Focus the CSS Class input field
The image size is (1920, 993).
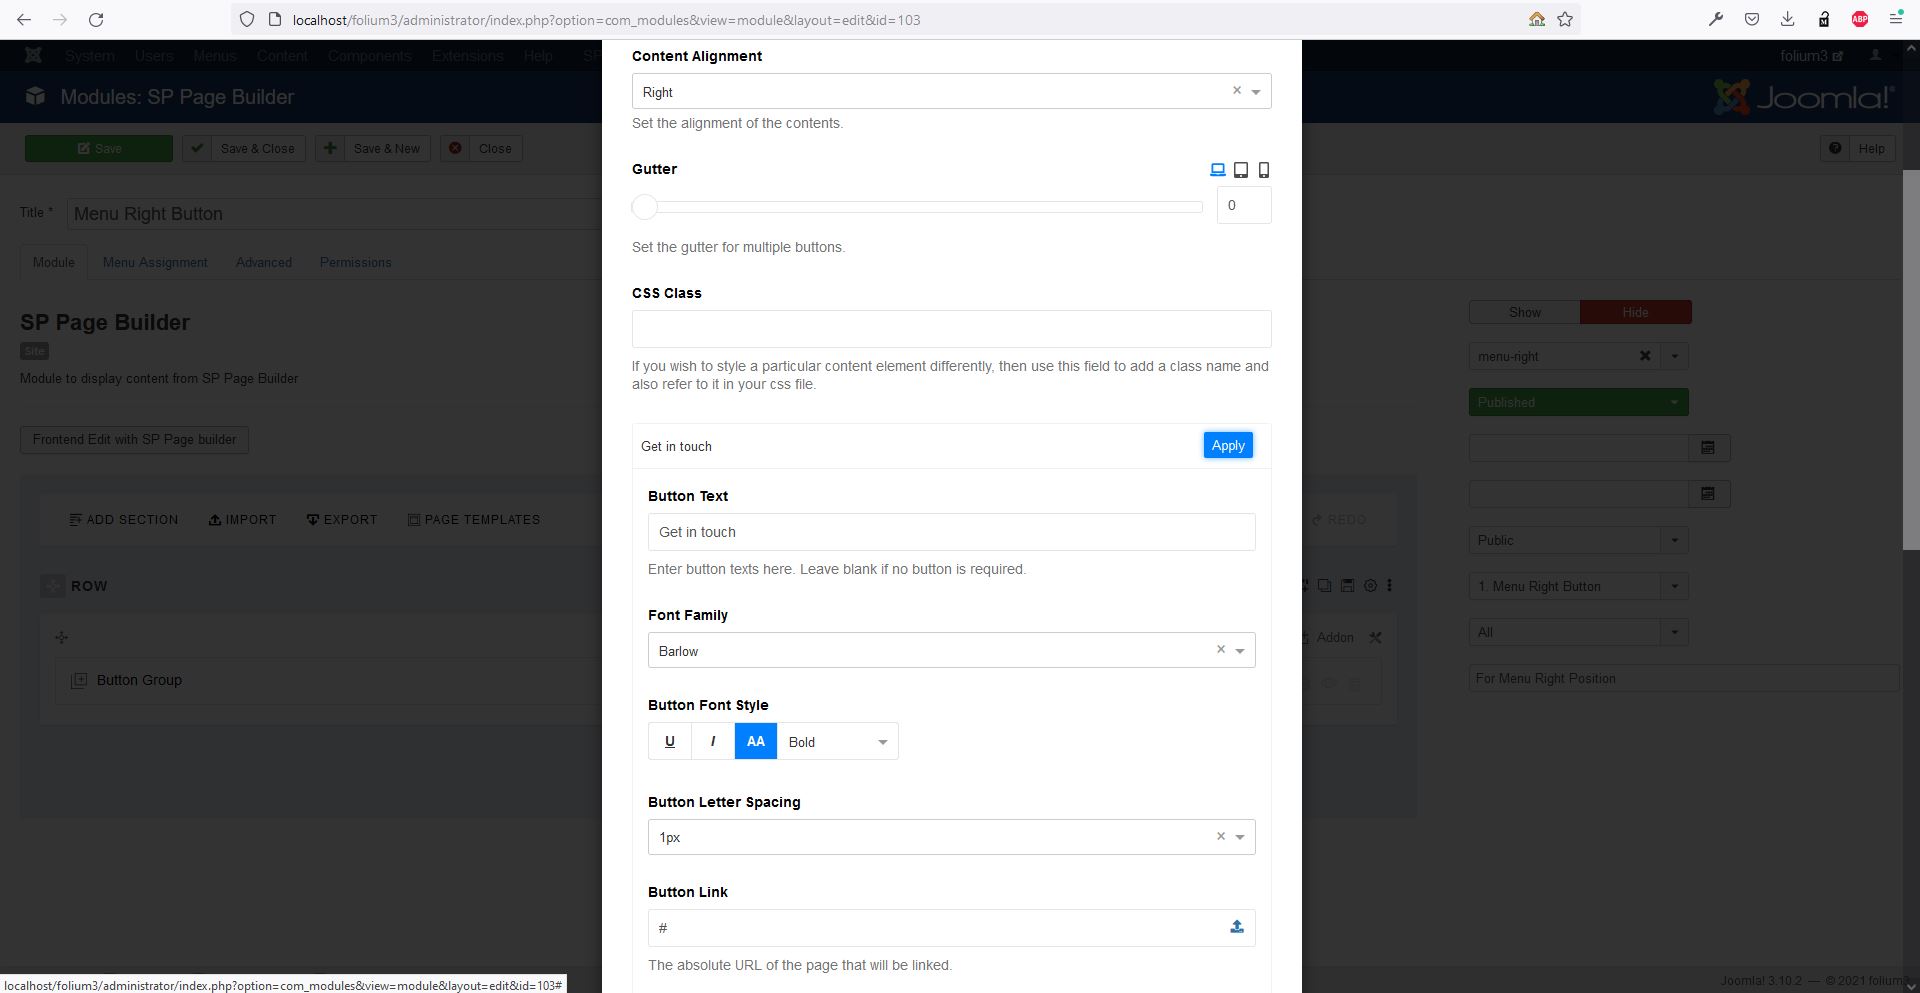tap(951, 329)
